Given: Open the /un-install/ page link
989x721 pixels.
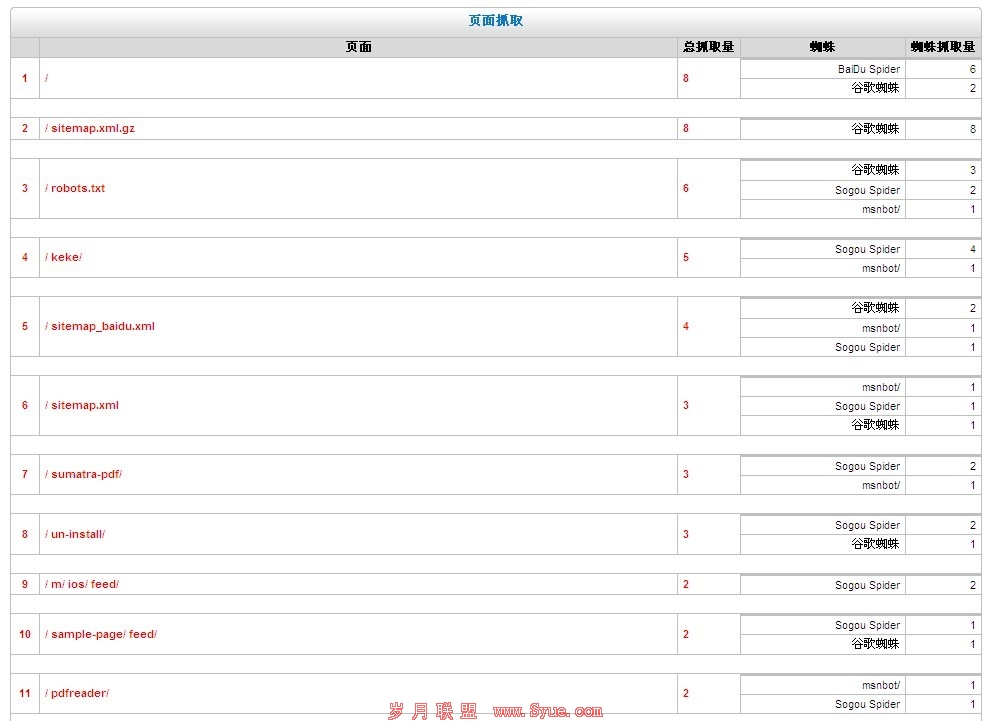Looking at the screenshot, I should (x=74, y=534).
